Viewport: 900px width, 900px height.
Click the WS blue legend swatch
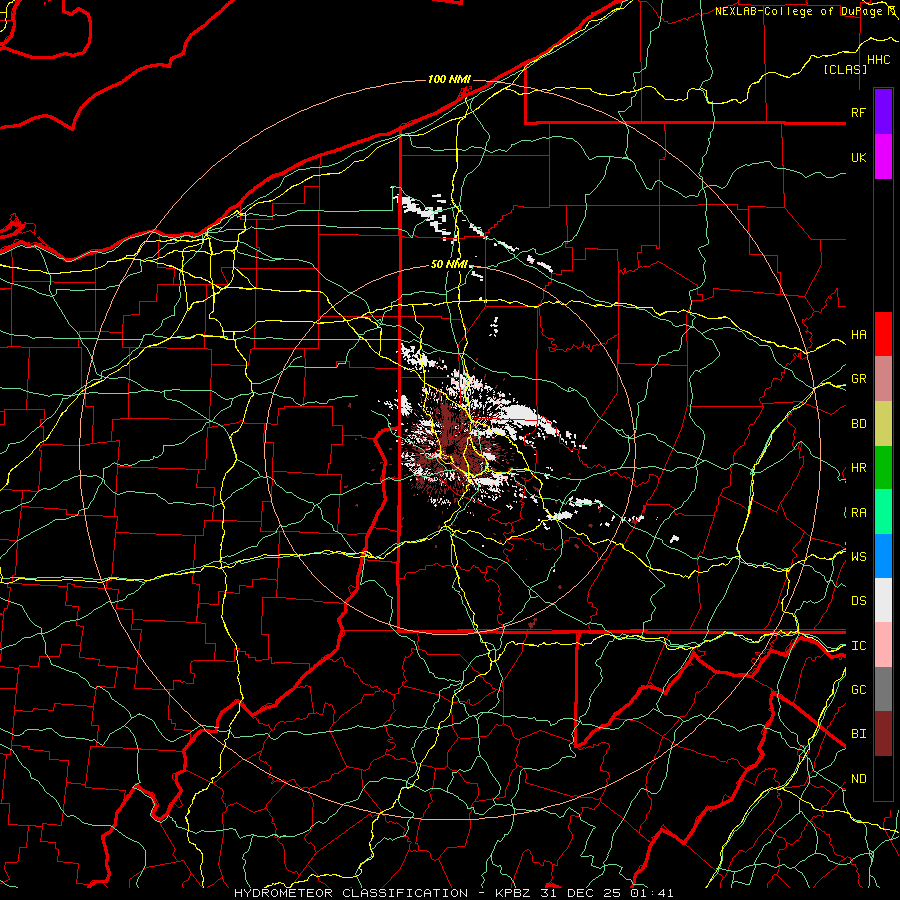tap(883, 556)
